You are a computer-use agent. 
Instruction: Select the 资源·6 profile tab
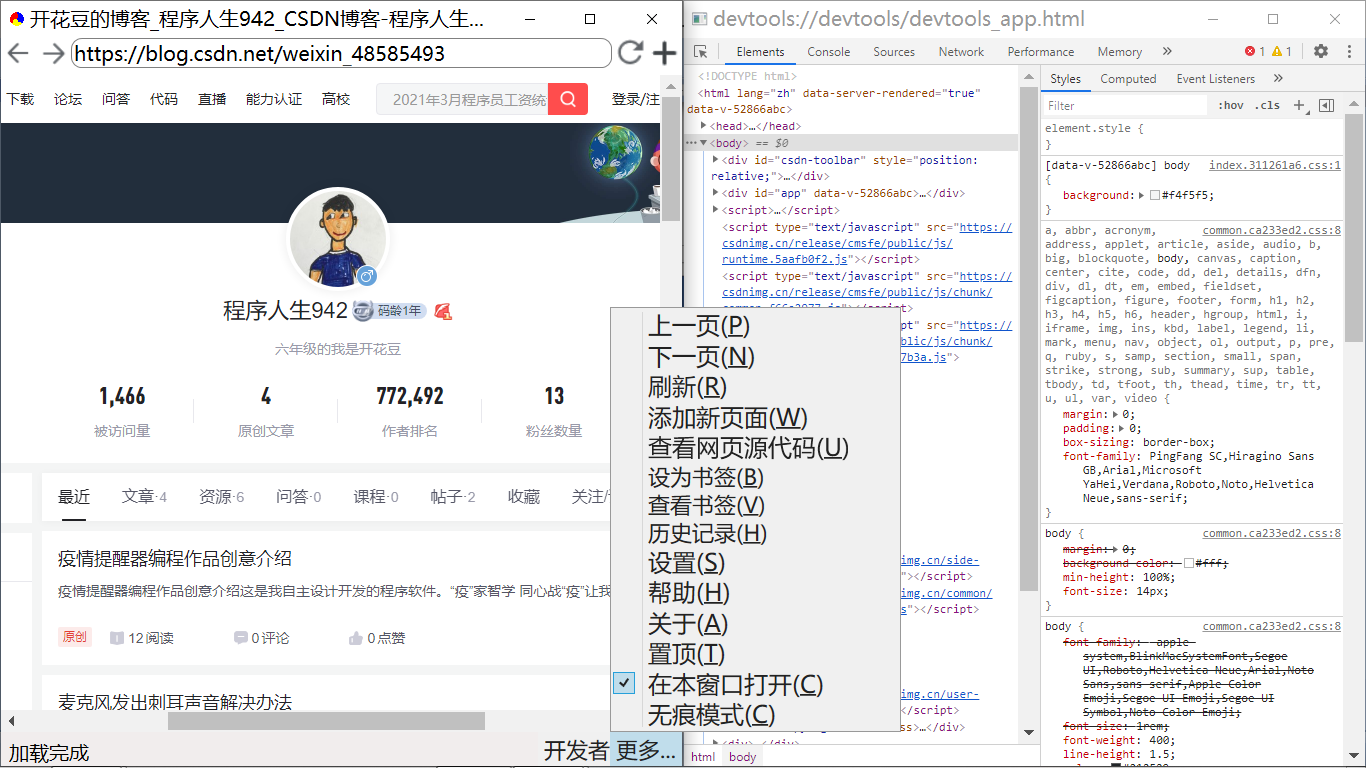click(222, 497)
